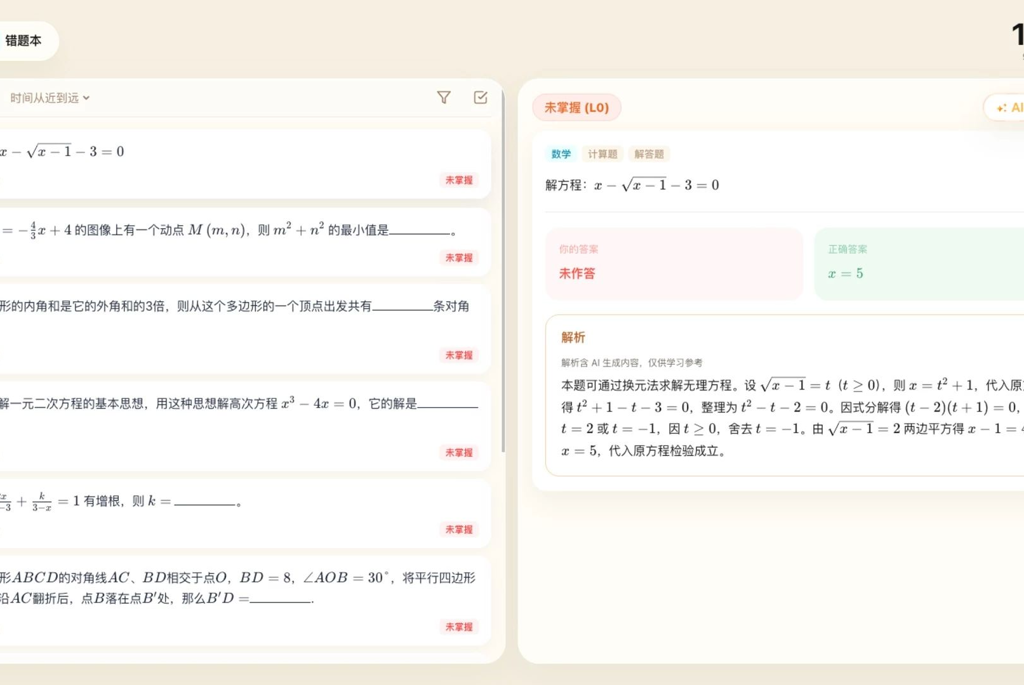
Task: Click the 解析 heading
Action: tap(573, 338)
